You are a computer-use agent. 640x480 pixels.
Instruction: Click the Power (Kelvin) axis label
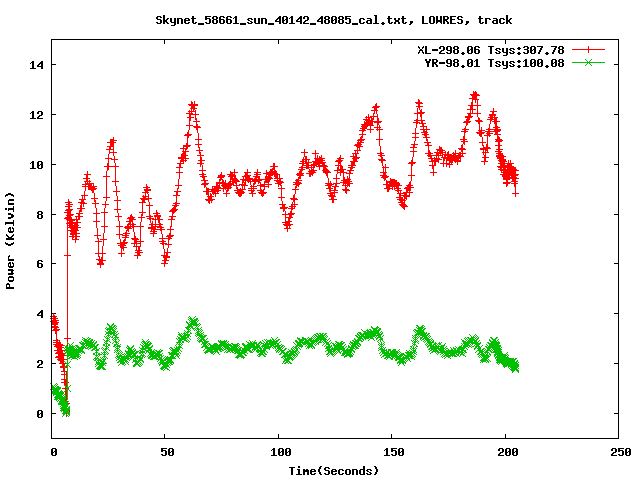(10, 240)
